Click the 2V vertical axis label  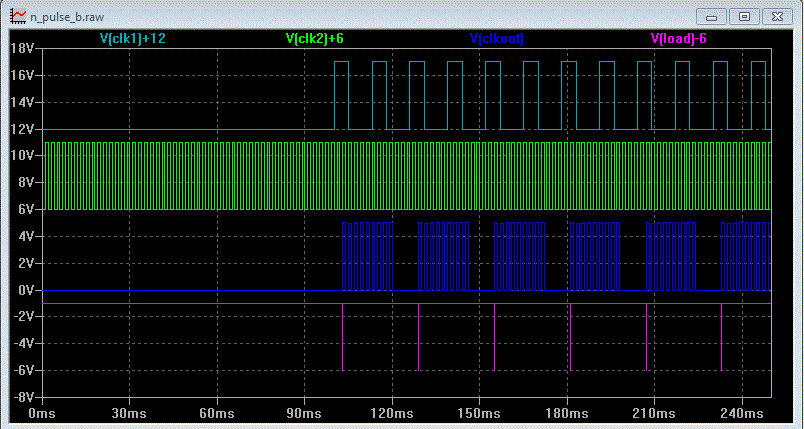point(25,263)
